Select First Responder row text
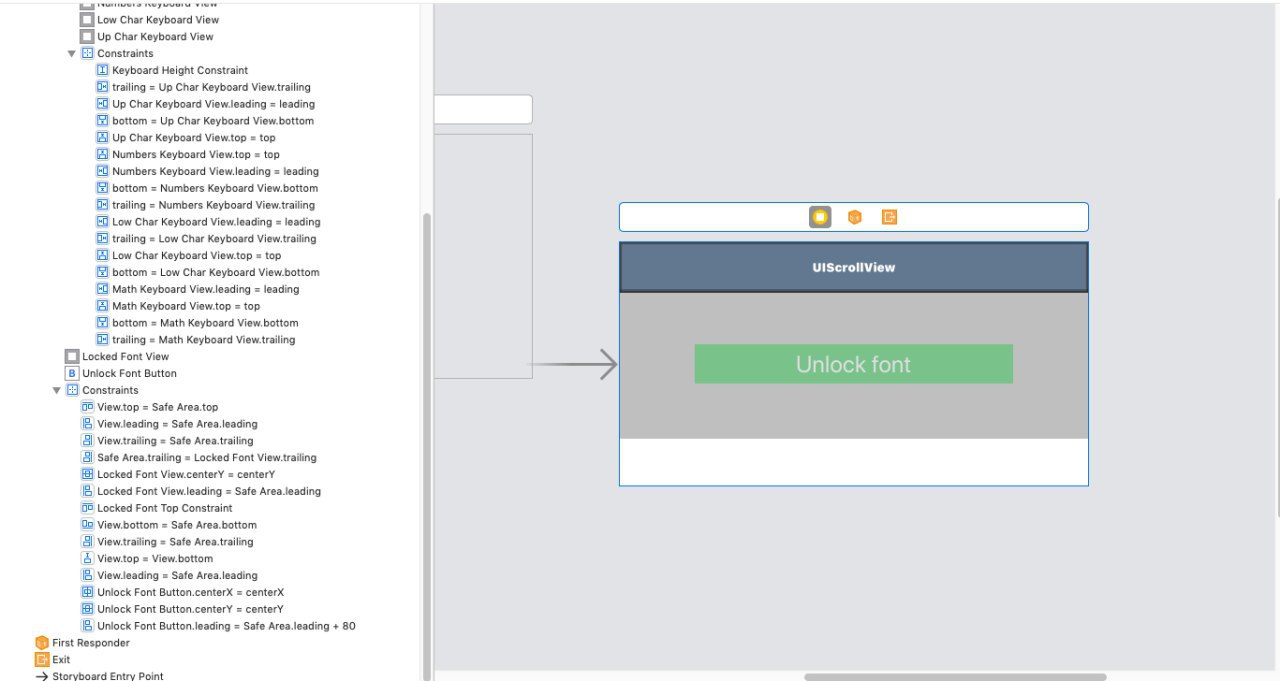The image size is (1280, 681). tap(91, 643)
